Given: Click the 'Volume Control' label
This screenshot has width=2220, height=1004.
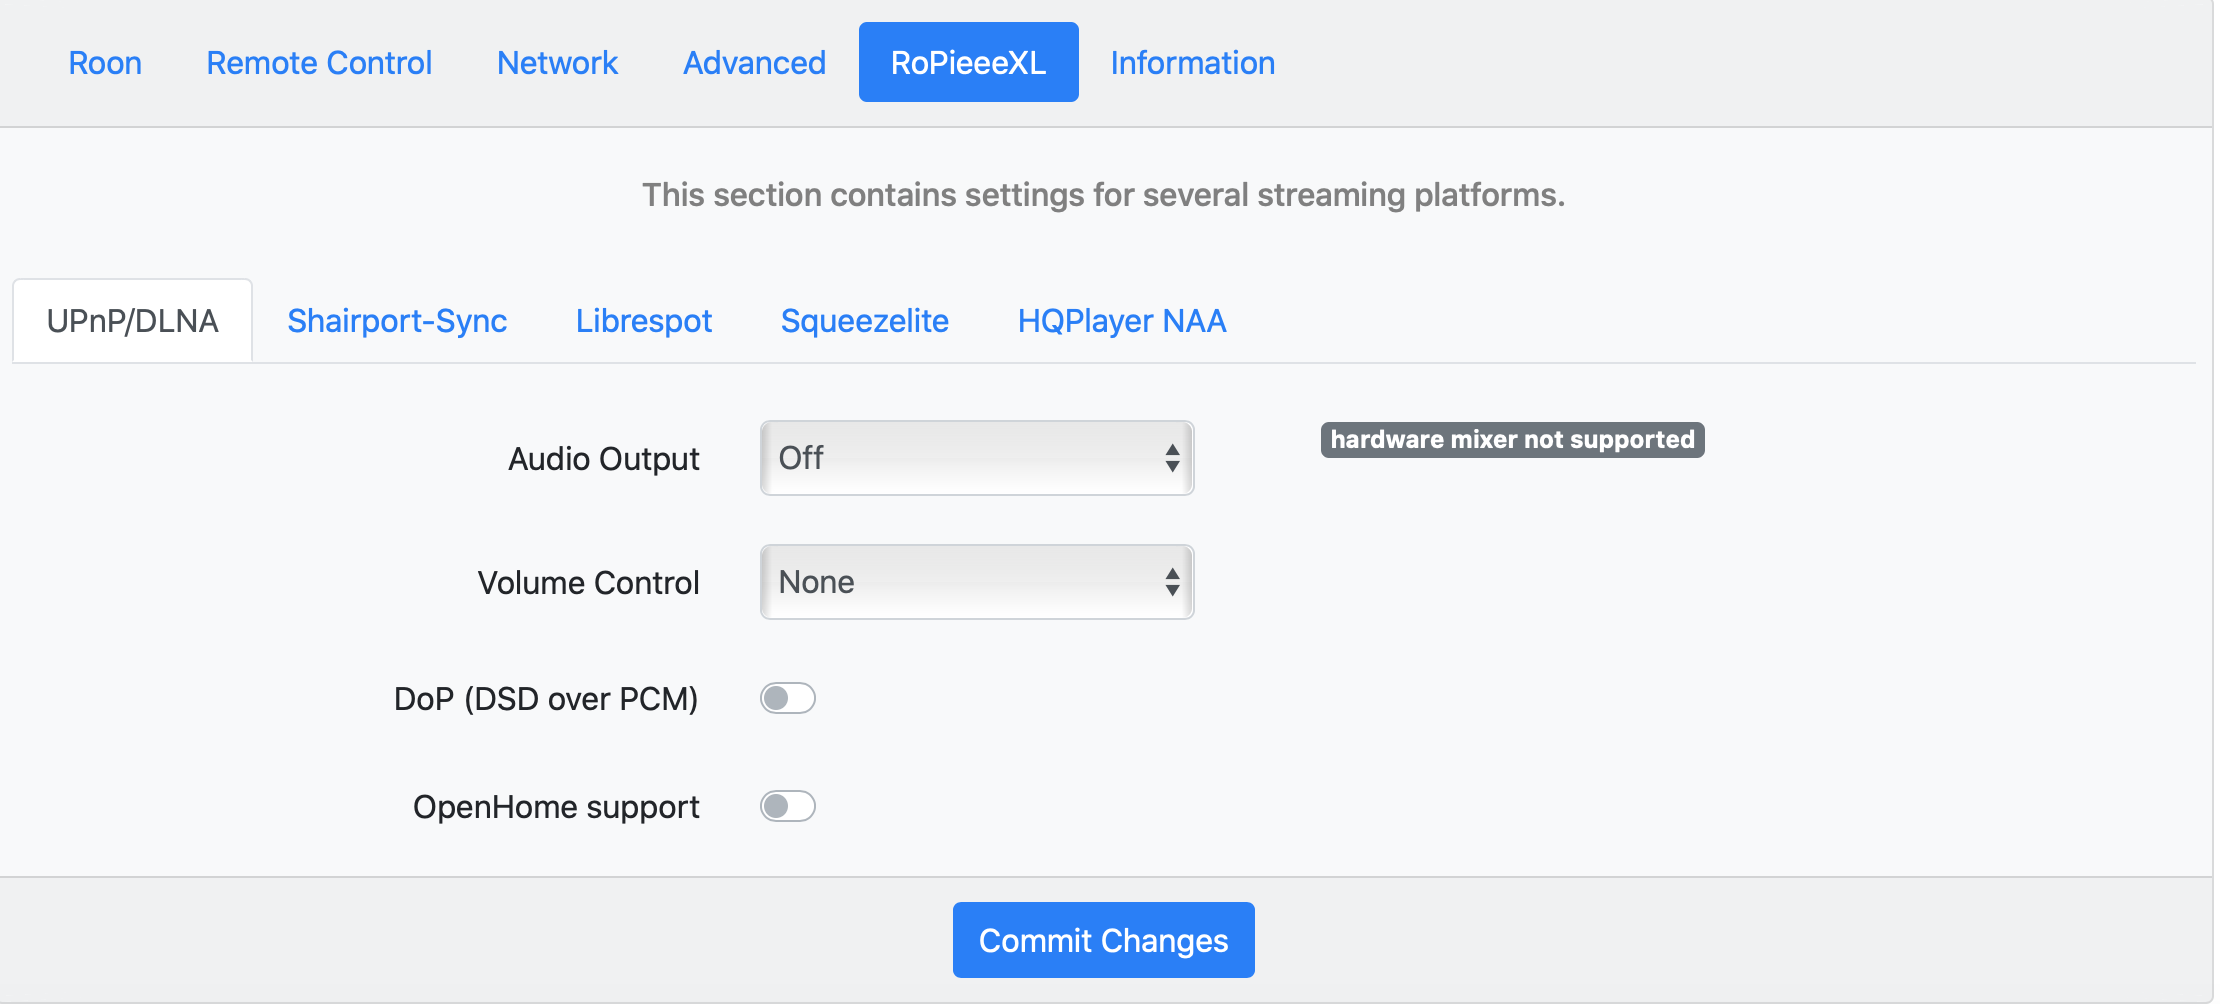Looking at the screenshot, I should coord(588,583).
